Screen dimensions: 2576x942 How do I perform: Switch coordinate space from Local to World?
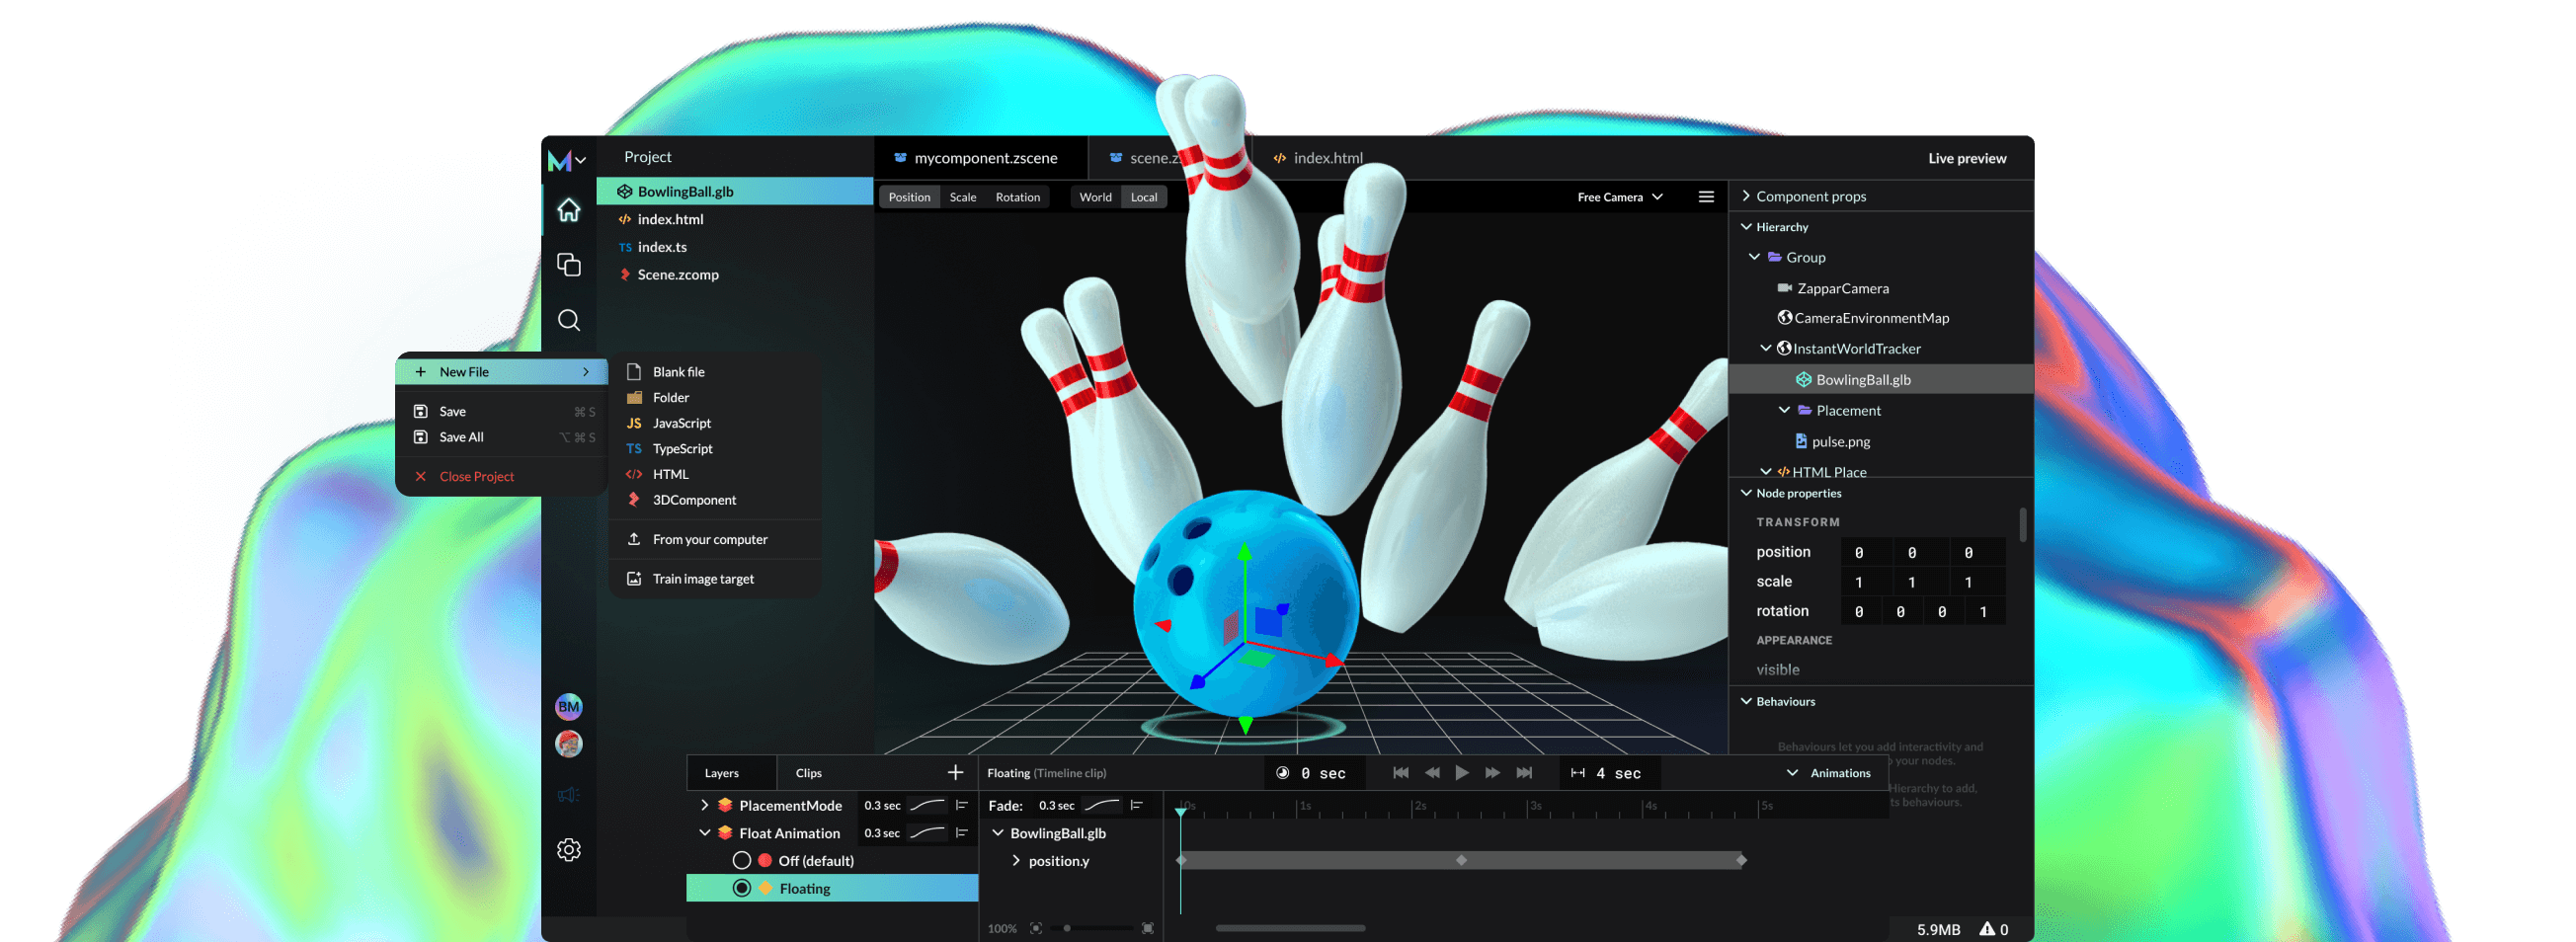coord(1095,196)
